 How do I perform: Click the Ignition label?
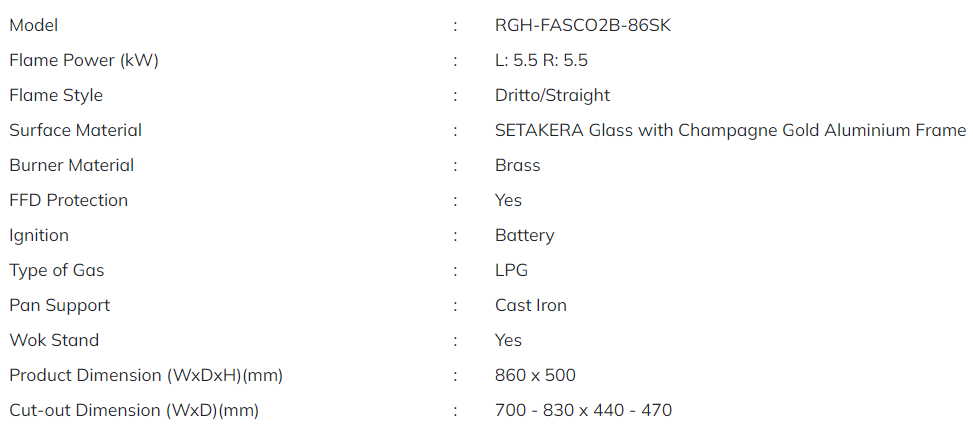[39, 235]
